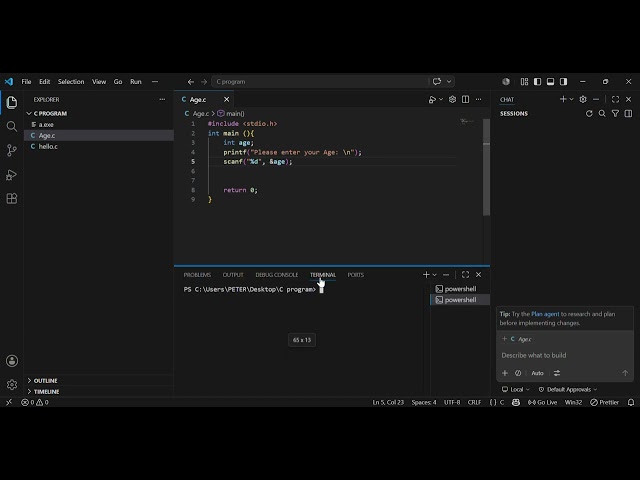Screen dimensions: 640x480
Task: Click the Plan agent link
Action: pyautogui.click(x=545, y=314)
